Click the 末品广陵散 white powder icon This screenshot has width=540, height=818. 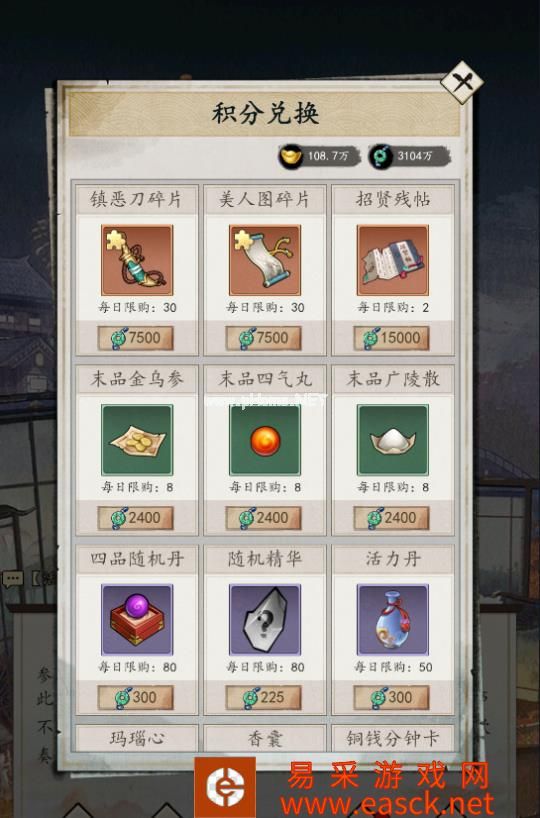pos(392,440)
